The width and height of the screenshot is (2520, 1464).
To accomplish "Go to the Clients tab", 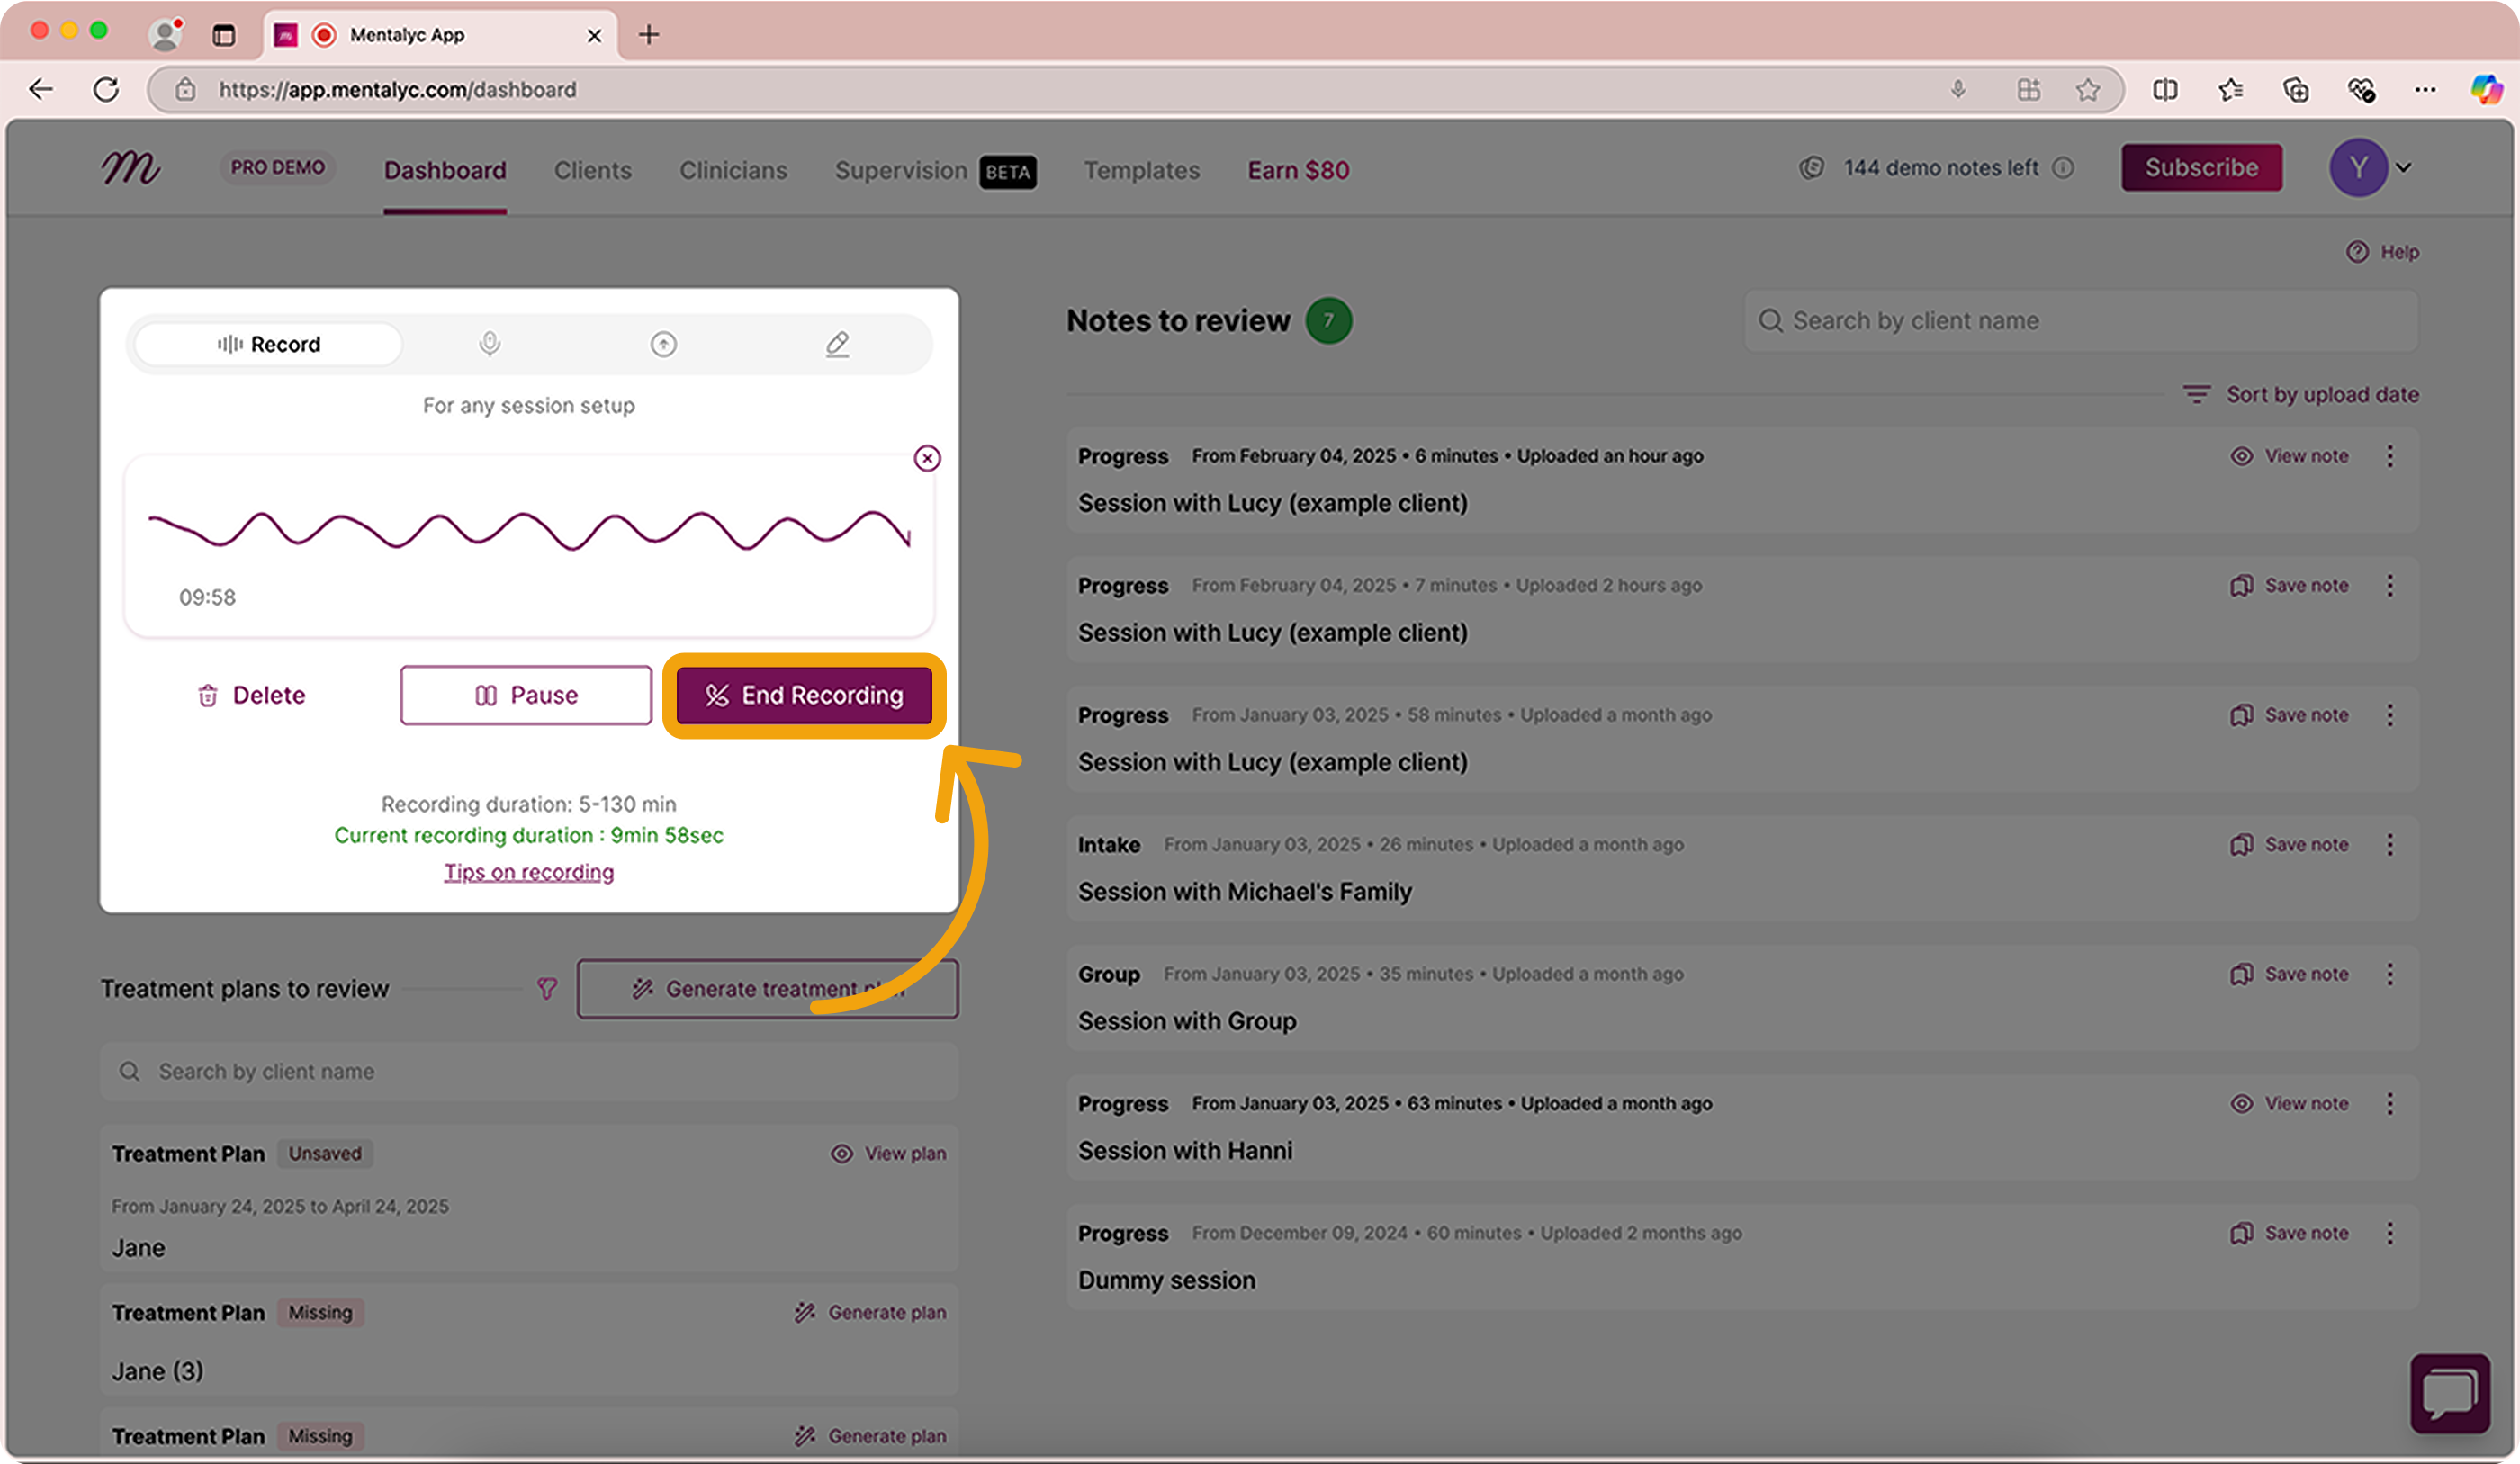I will tap(593, 171).
